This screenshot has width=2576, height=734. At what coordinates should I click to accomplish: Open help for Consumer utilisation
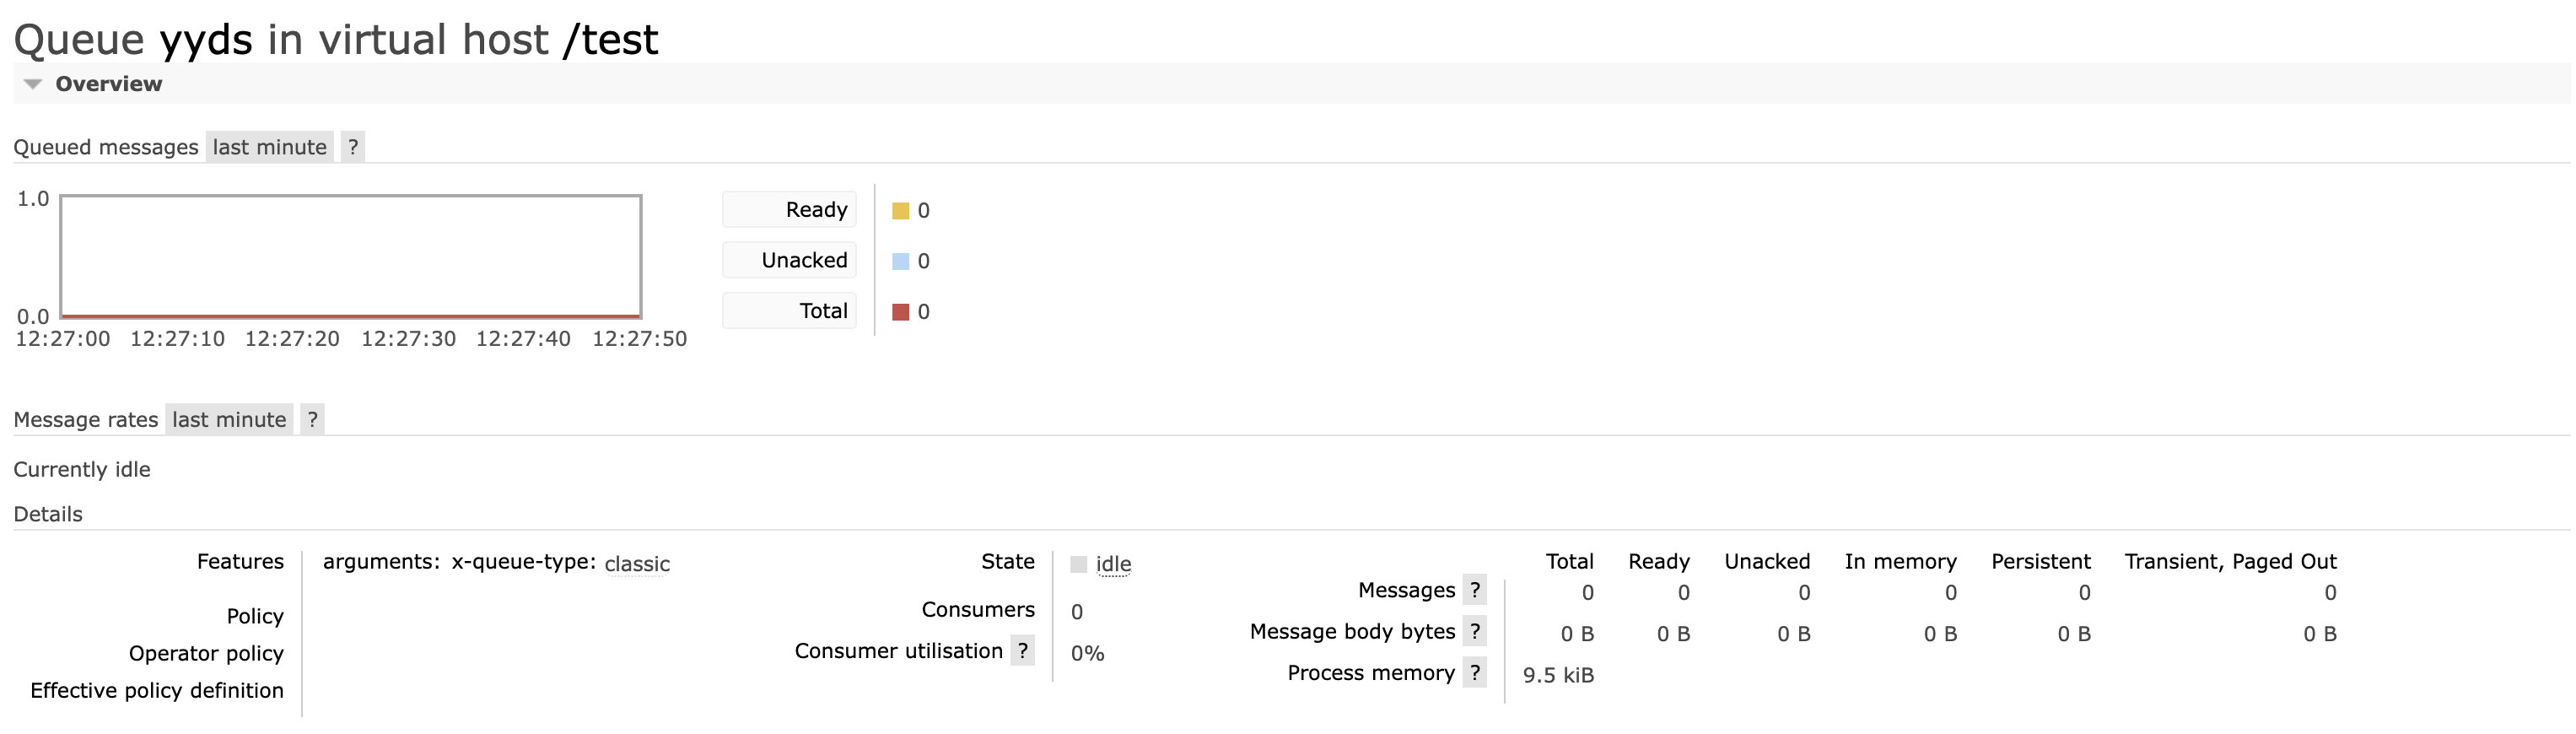1022,651
